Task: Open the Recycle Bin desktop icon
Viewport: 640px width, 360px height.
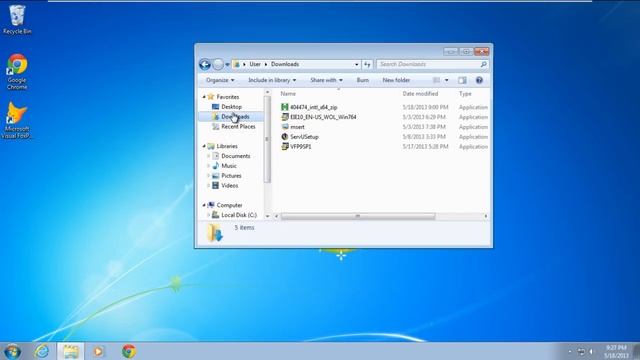Action: [17, 19]
